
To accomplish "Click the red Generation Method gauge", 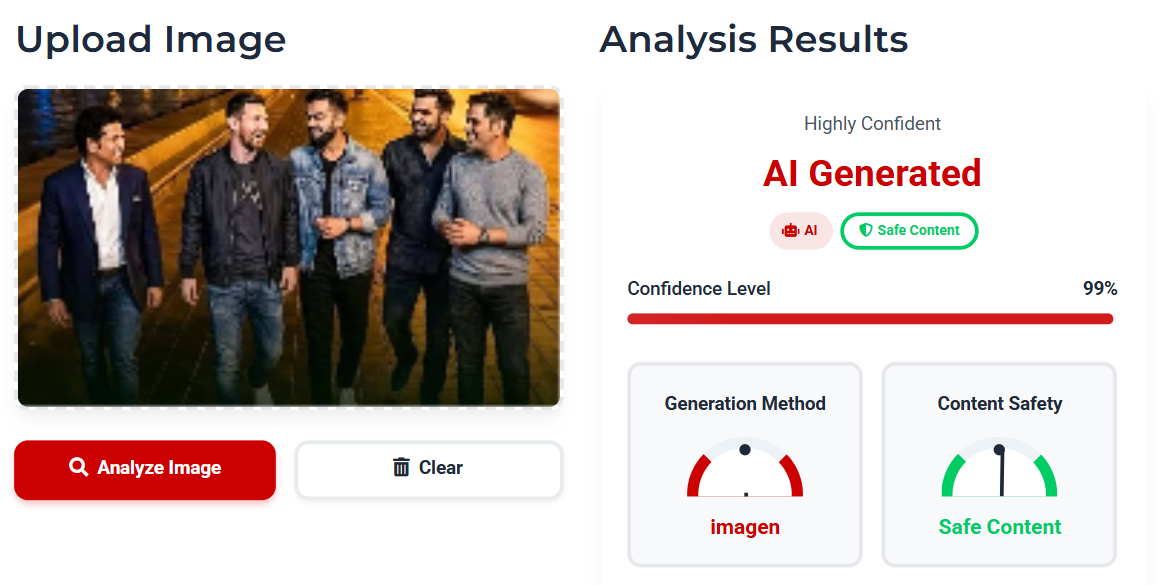I will (745, 470).
